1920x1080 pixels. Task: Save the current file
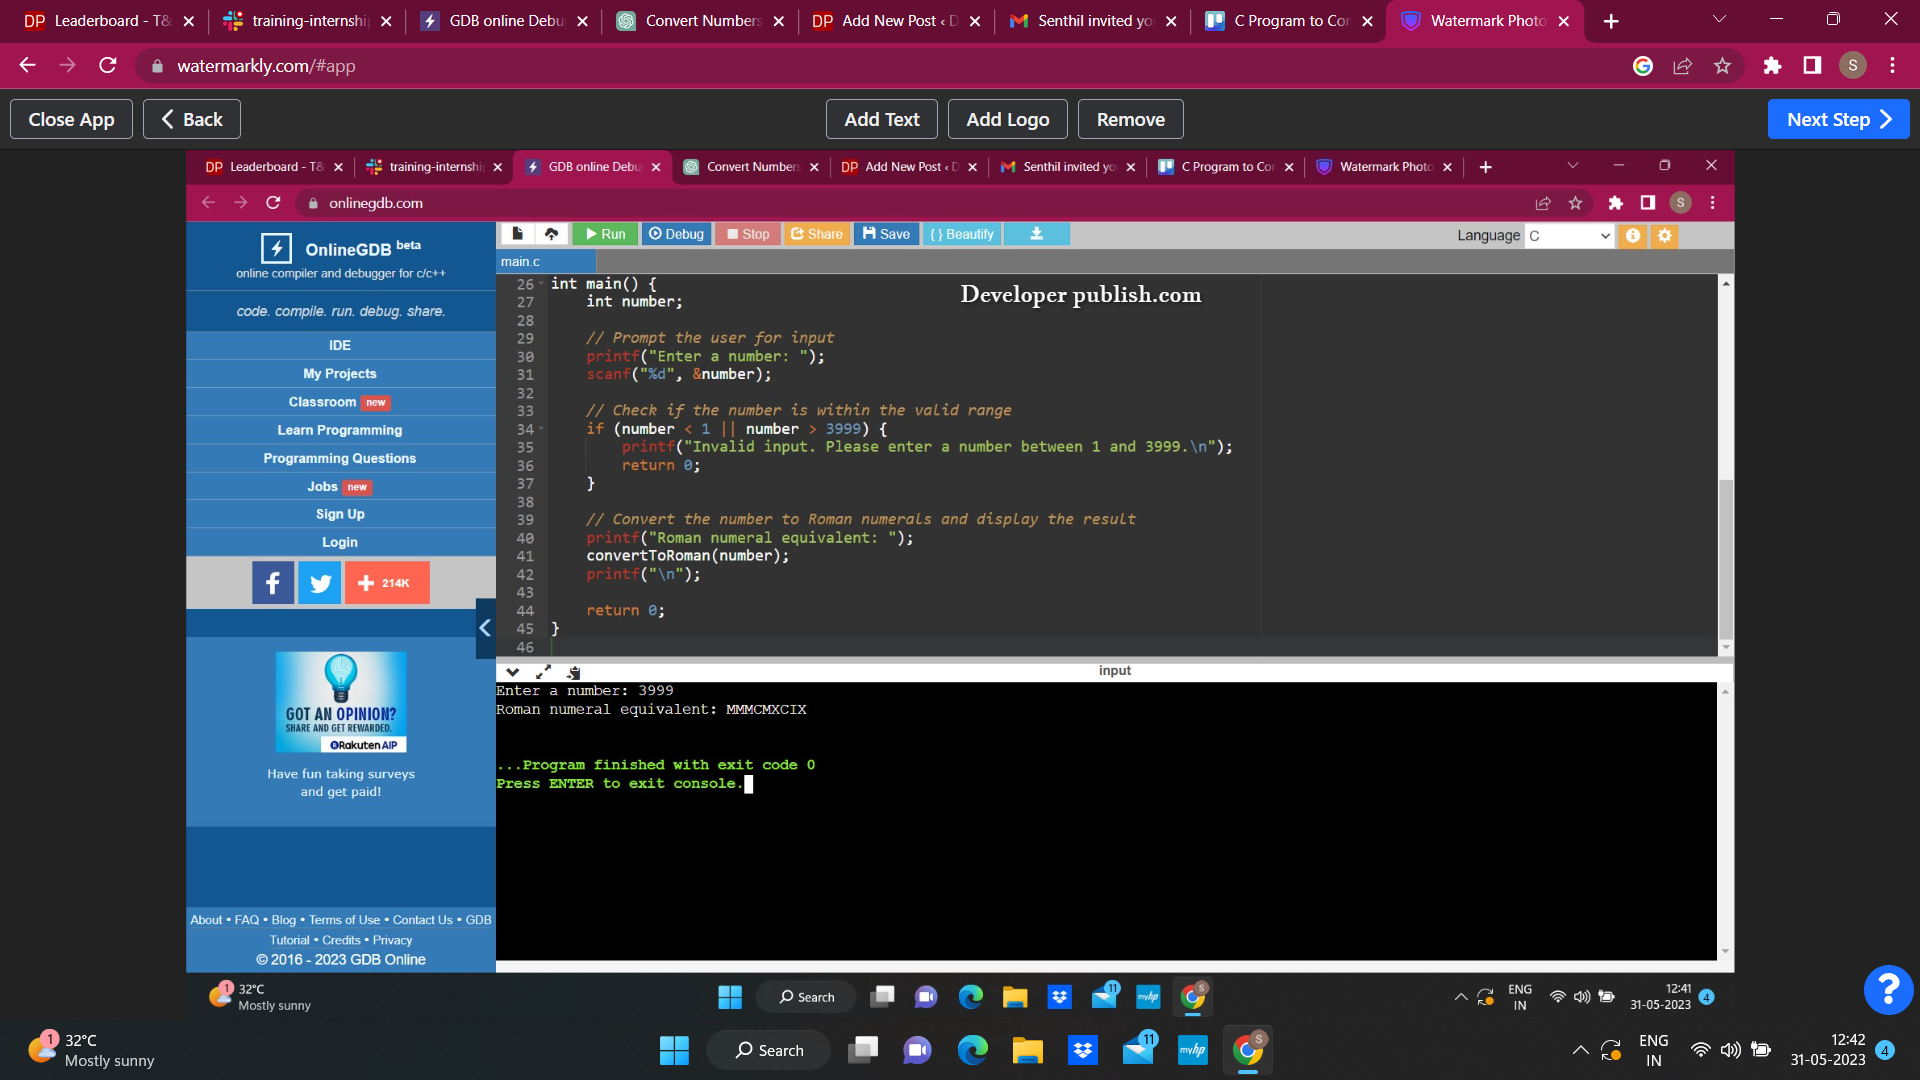point(885,233)
